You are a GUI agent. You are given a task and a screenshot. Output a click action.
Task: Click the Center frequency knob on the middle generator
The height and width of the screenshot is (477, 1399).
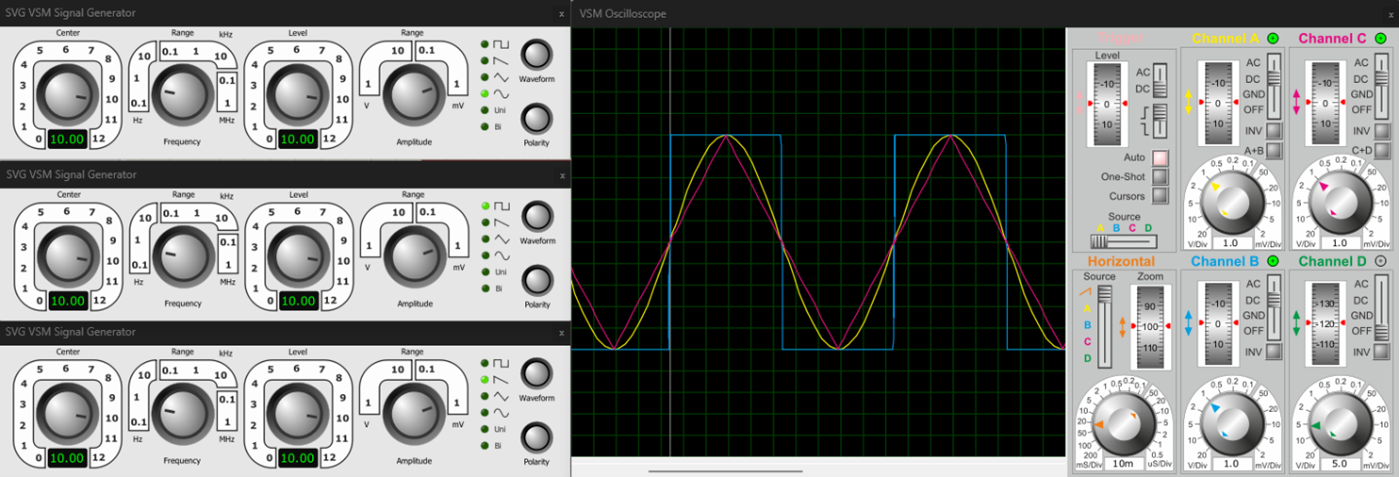[68, 255]
